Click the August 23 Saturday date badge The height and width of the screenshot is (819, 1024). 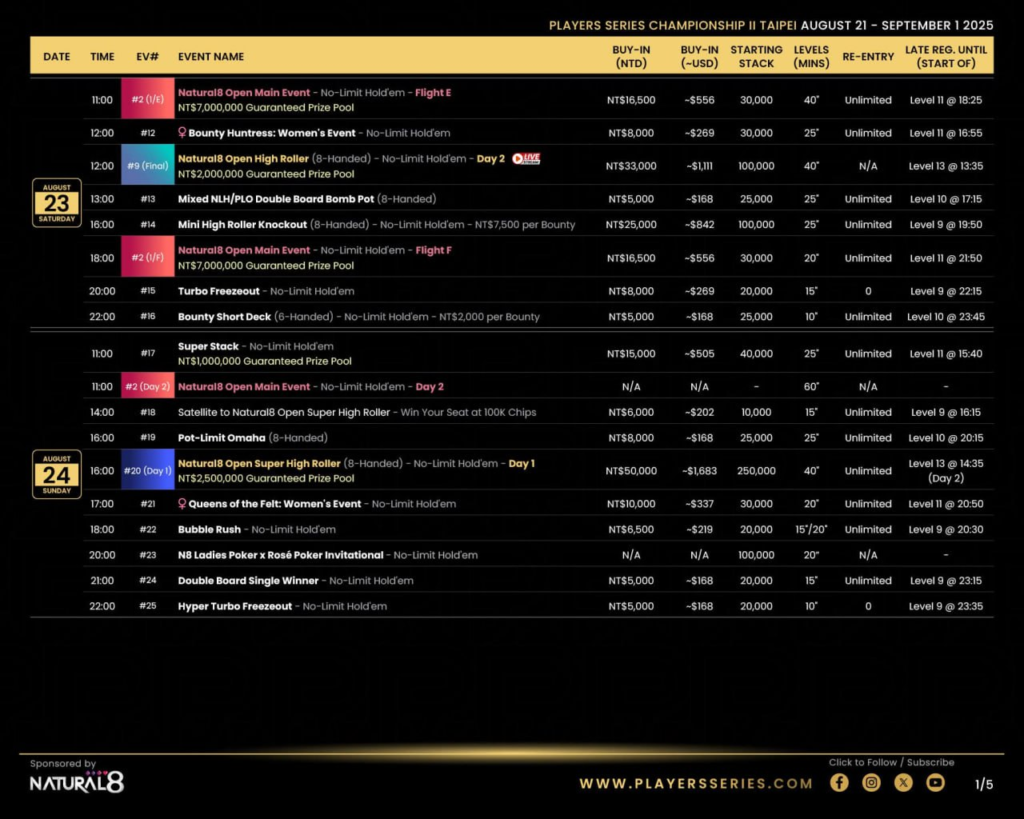(56, 203)
